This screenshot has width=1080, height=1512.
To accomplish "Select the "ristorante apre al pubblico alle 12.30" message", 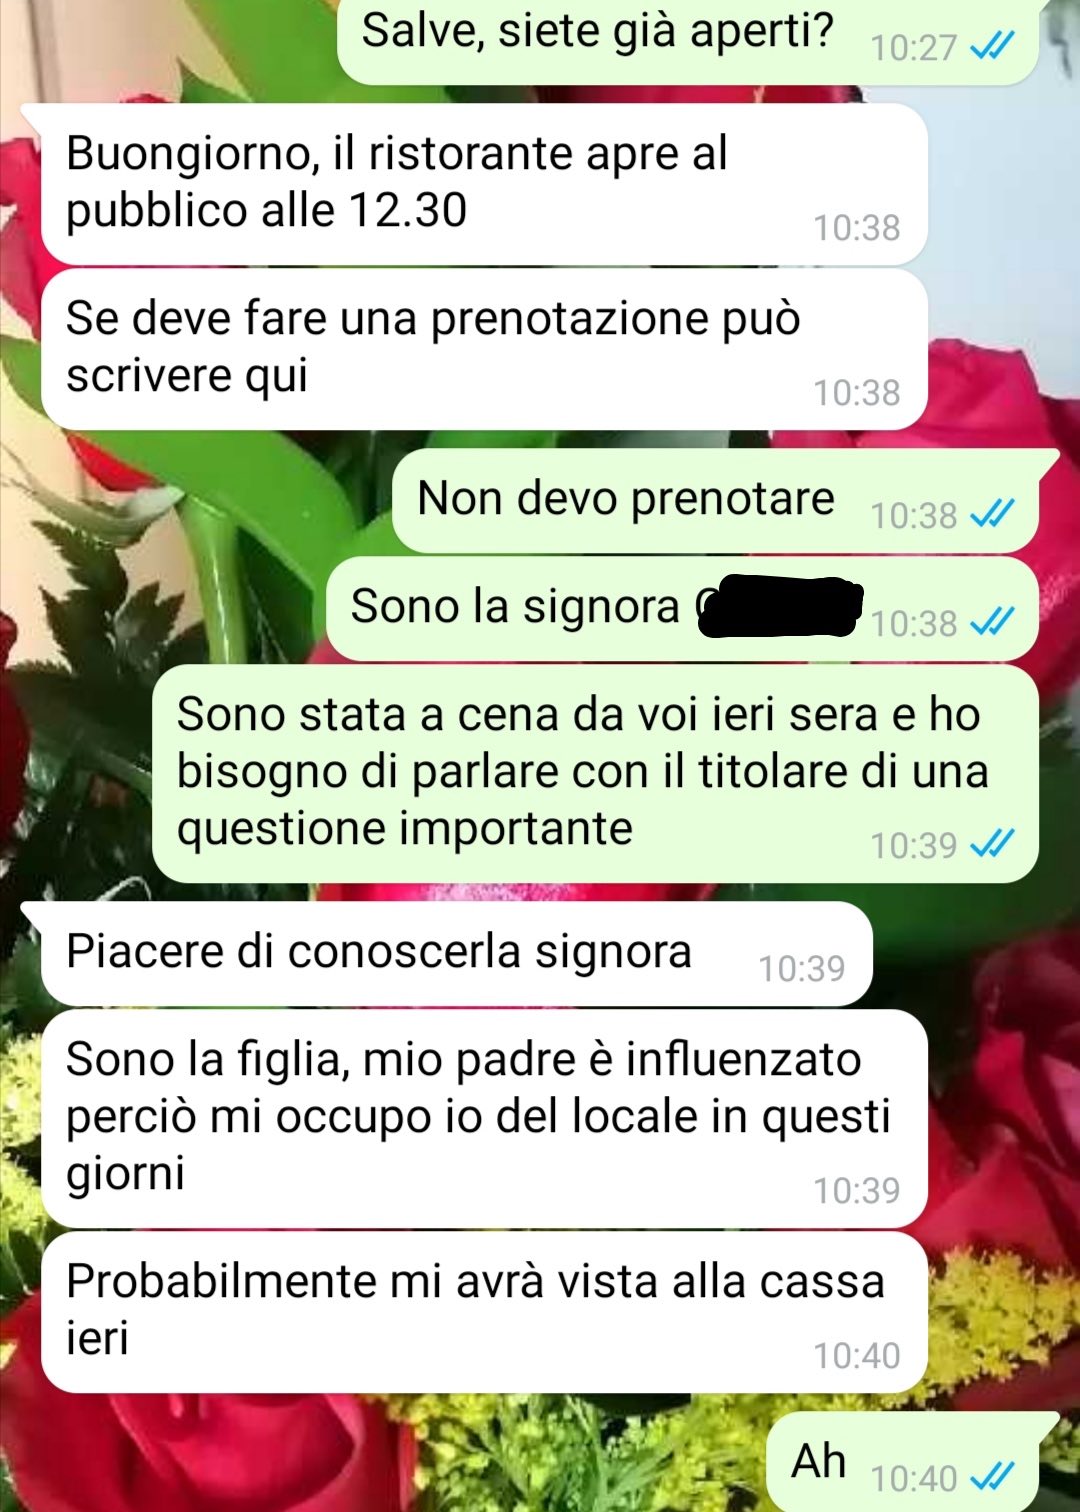I will coord(484,184).
